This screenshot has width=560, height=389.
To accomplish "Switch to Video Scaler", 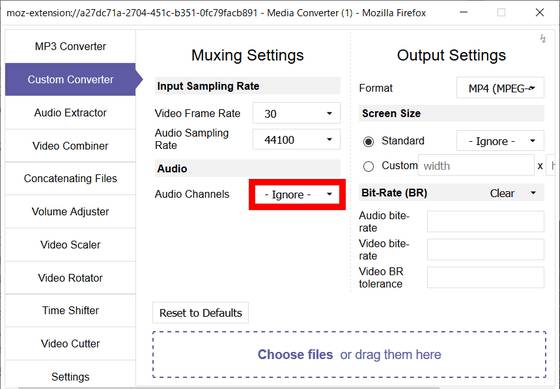I will pos(70,245).
